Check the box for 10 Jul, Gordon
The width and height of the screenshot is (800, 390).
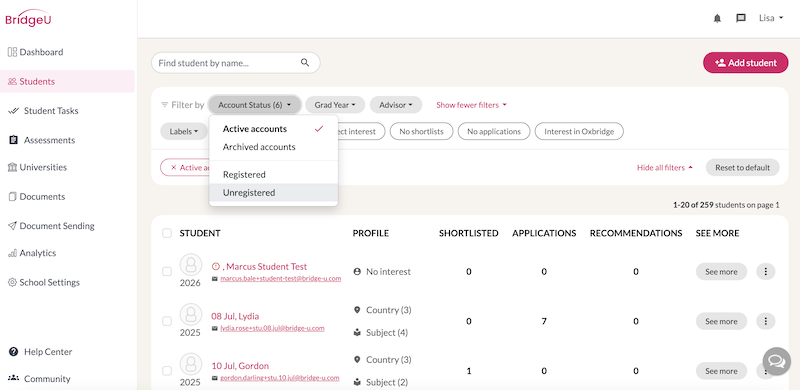coord(167,371)
